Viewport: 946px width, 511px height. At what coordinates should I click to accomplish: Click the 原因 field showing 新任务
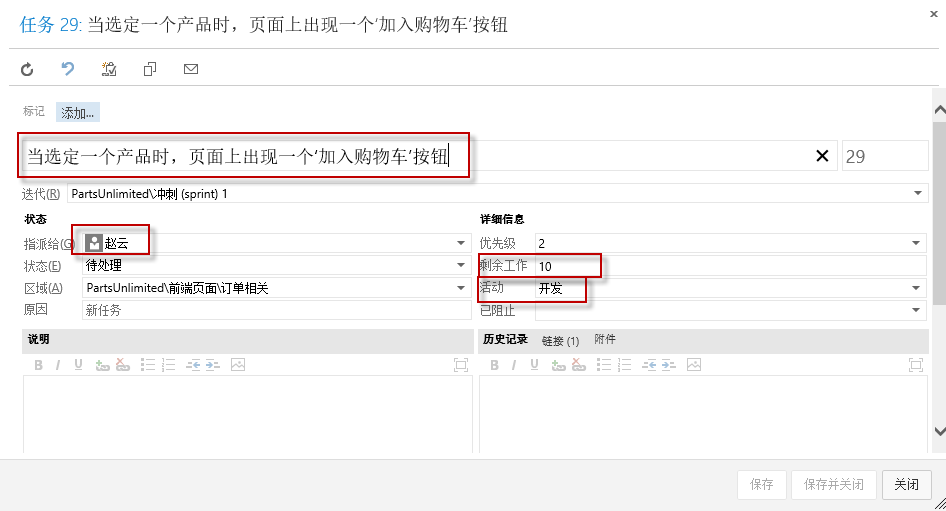(276, 310)
